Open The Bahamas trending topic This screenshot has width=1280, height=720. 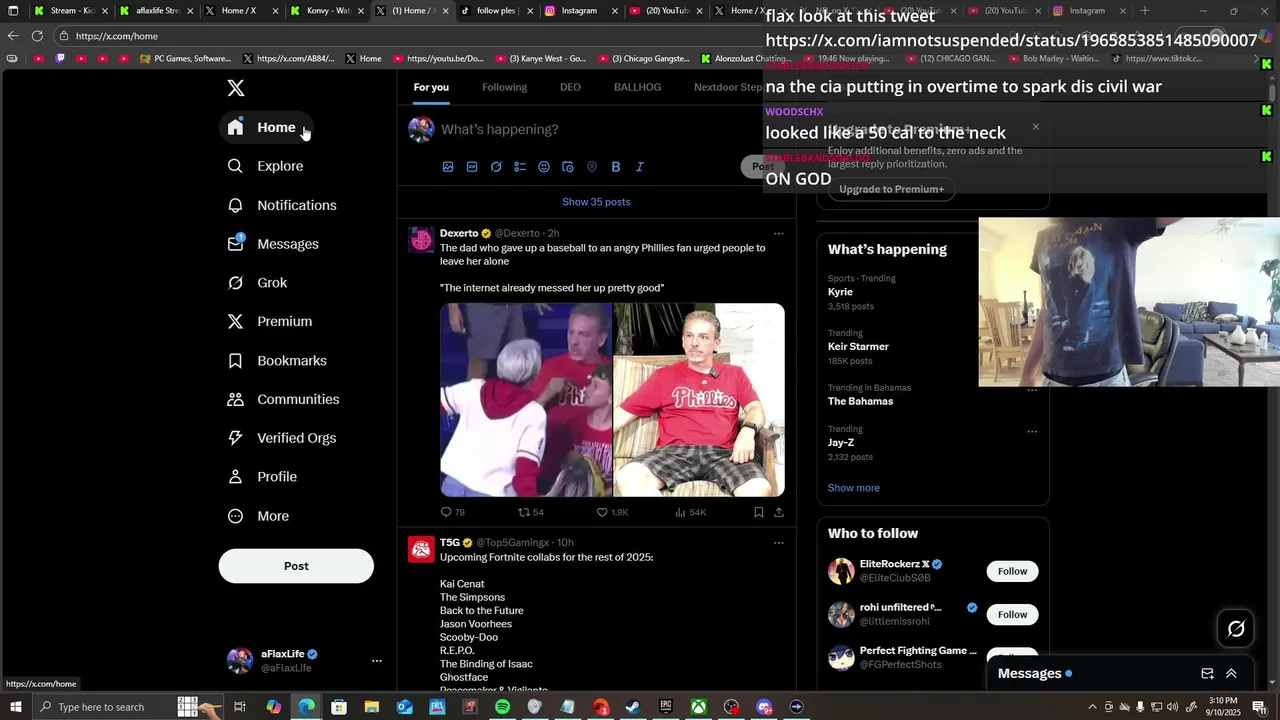[860, 401]
